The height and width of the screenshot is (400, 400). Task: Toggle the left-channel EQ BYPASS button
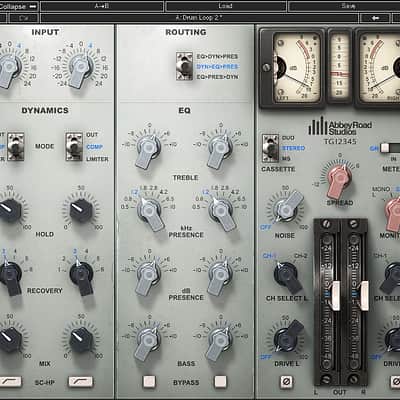149,382
